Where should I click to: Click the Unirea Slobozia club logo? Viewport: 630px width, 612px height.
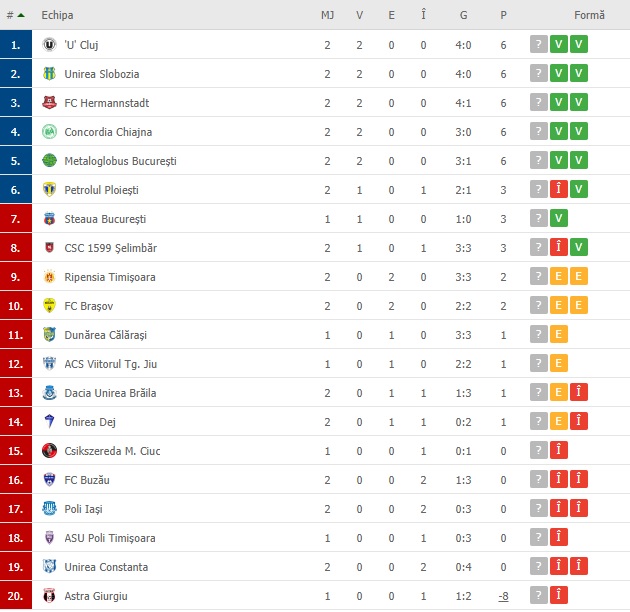(49, 74)
